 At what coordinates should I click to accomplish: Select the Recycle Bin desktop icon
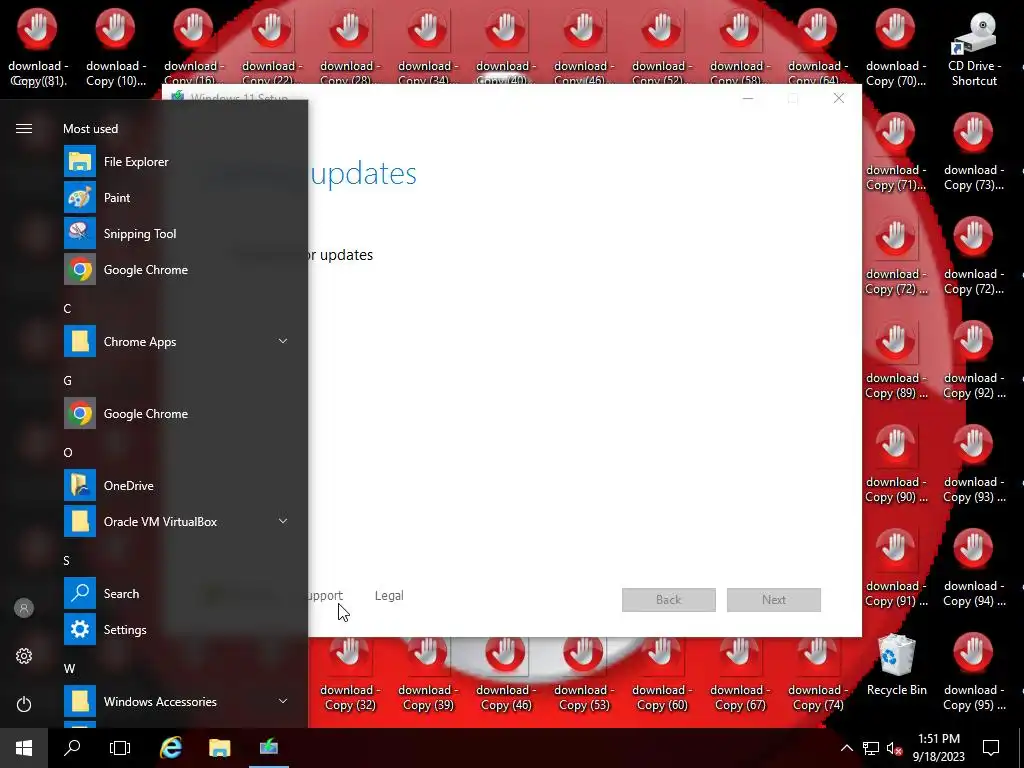(x=896, y=665)
